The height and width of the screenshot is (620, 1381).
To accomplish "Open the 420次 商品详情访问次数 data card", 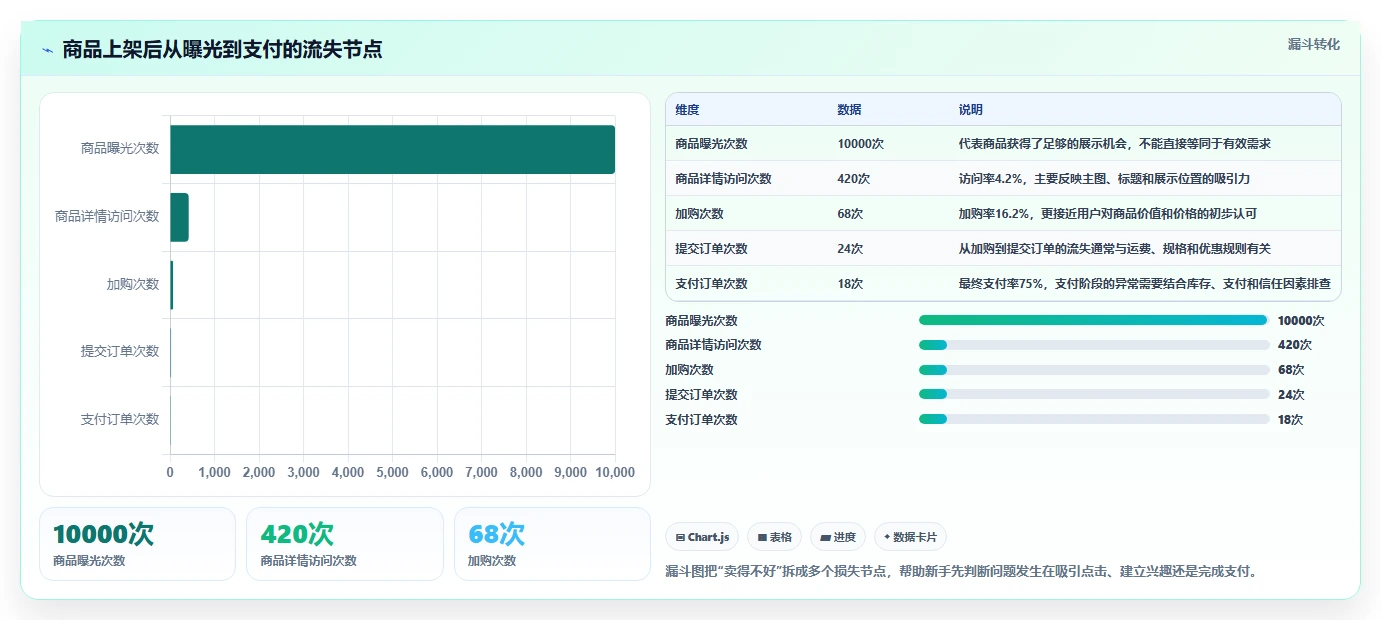I will (x=344, y=544).
